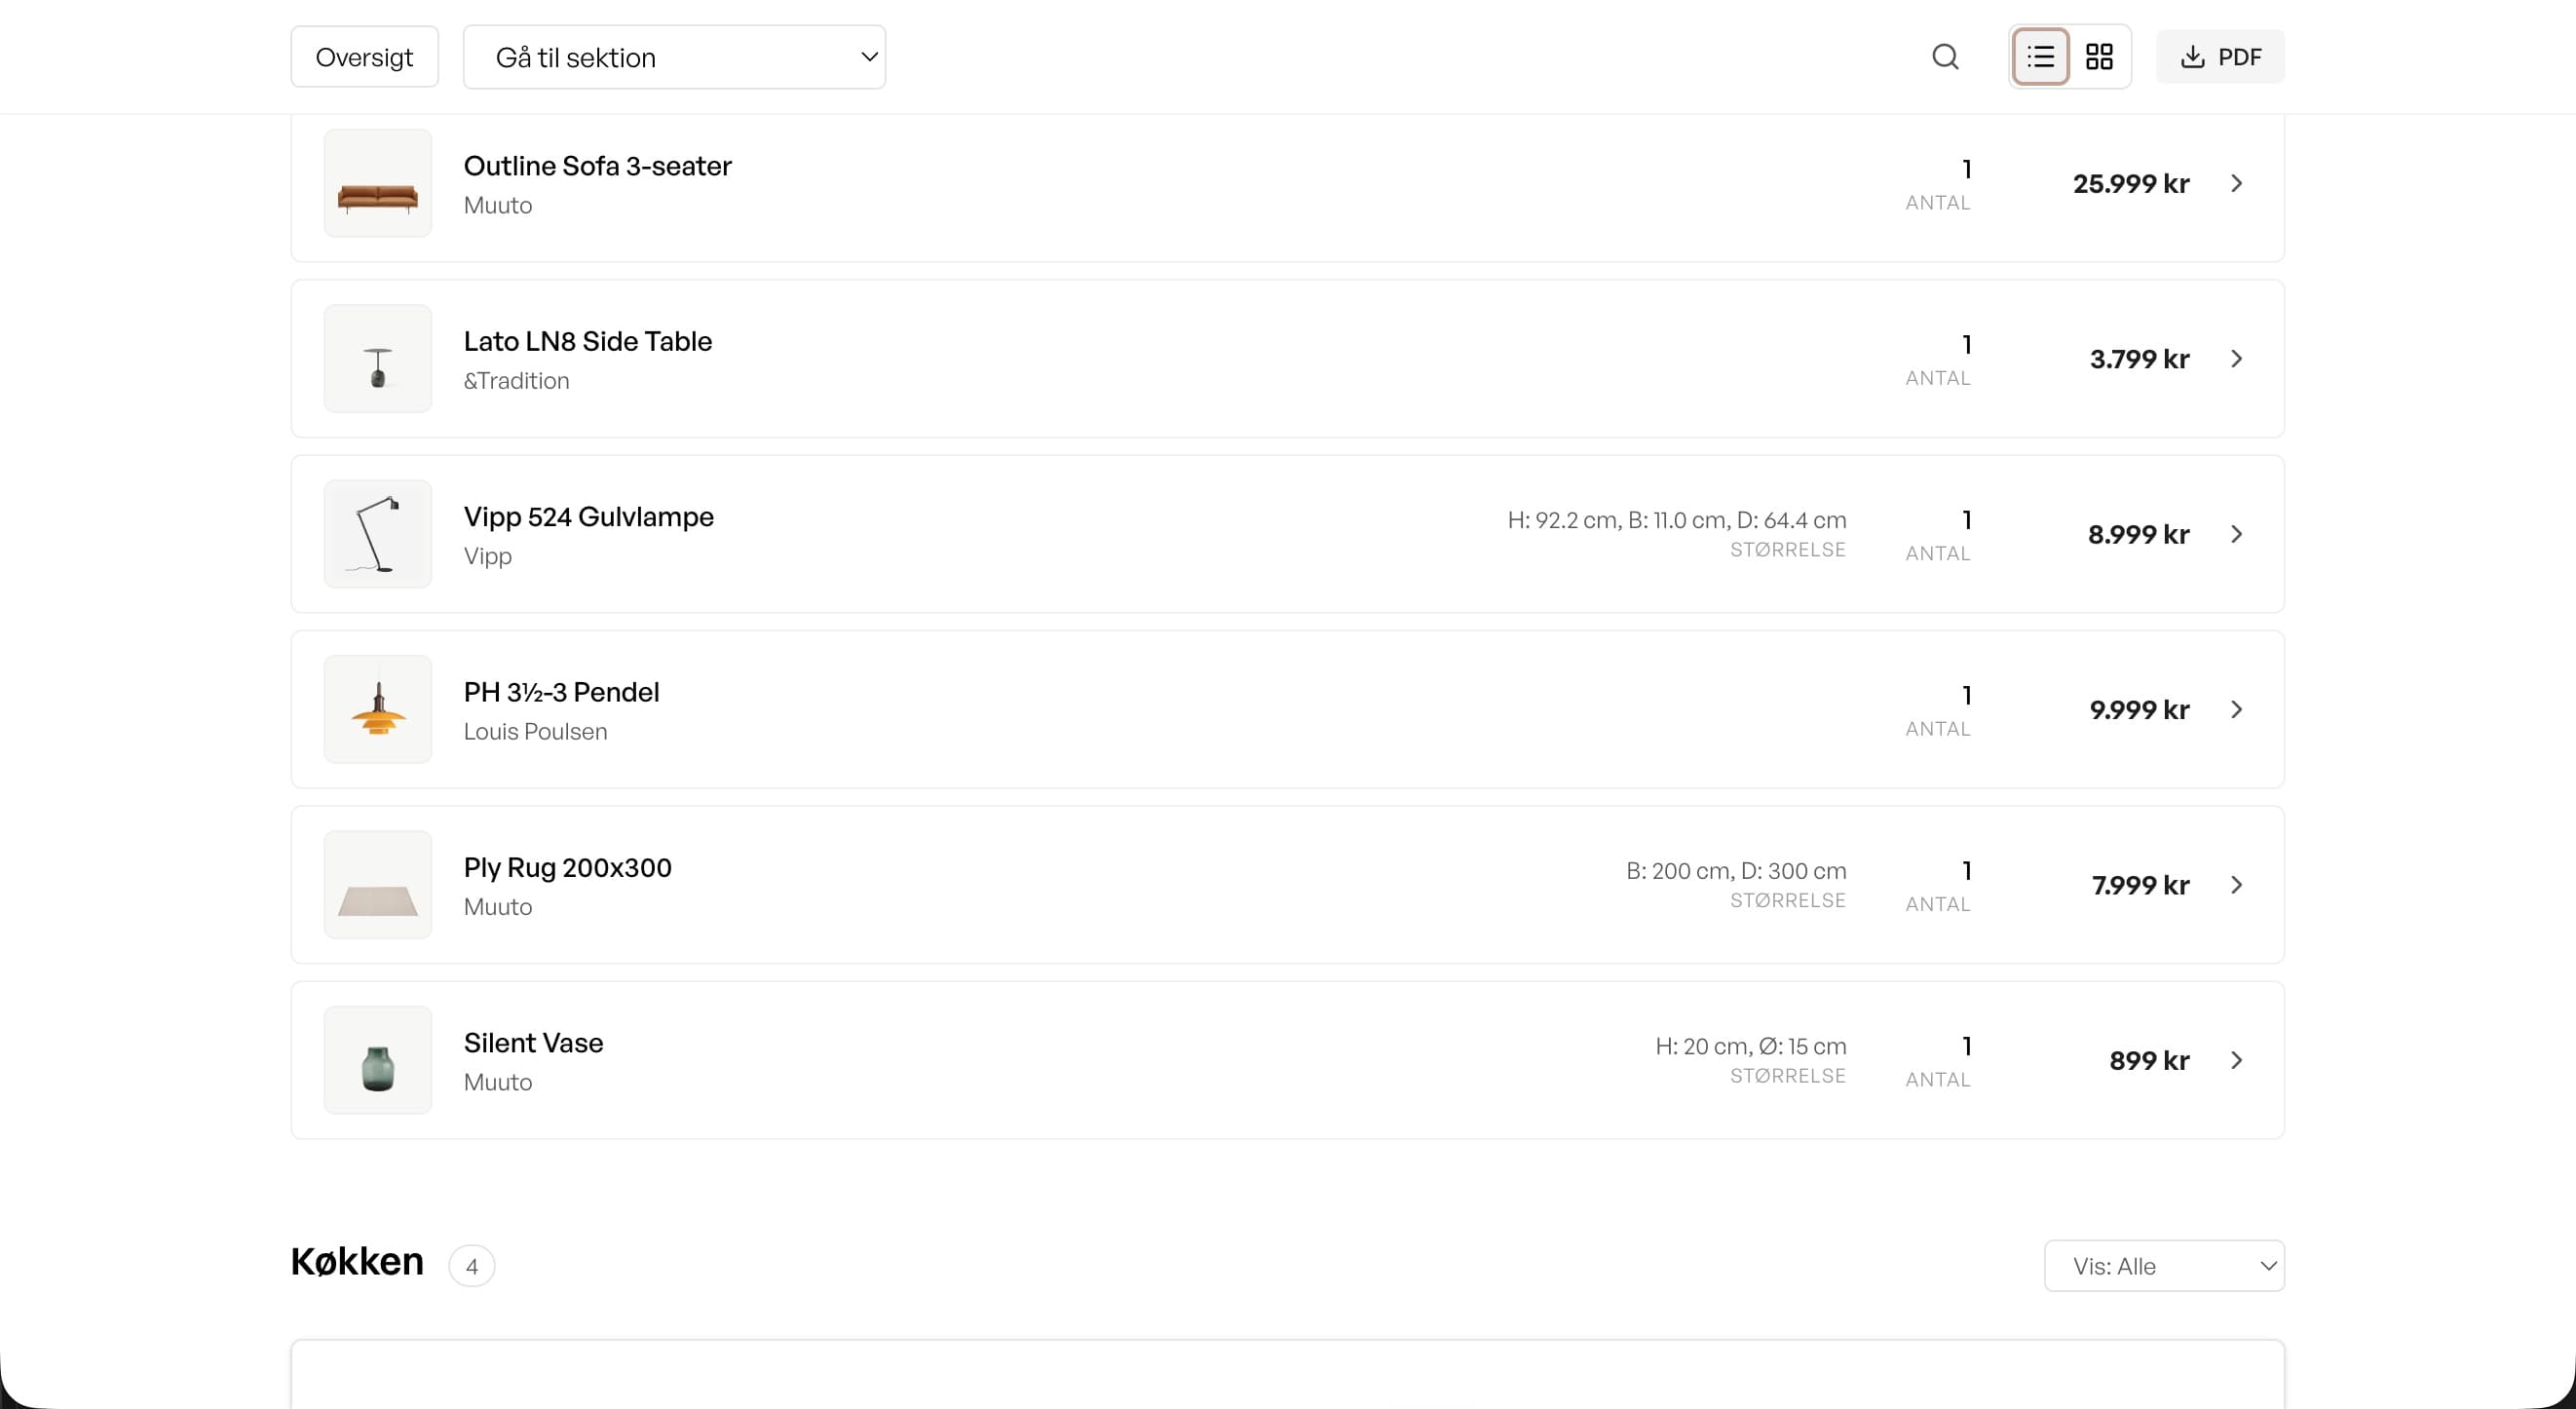Image resolution: width=2576 pixels, height=1409 pixels.
Task: Expand the Silent Vase chevron
Action: click(2237, 1061)
